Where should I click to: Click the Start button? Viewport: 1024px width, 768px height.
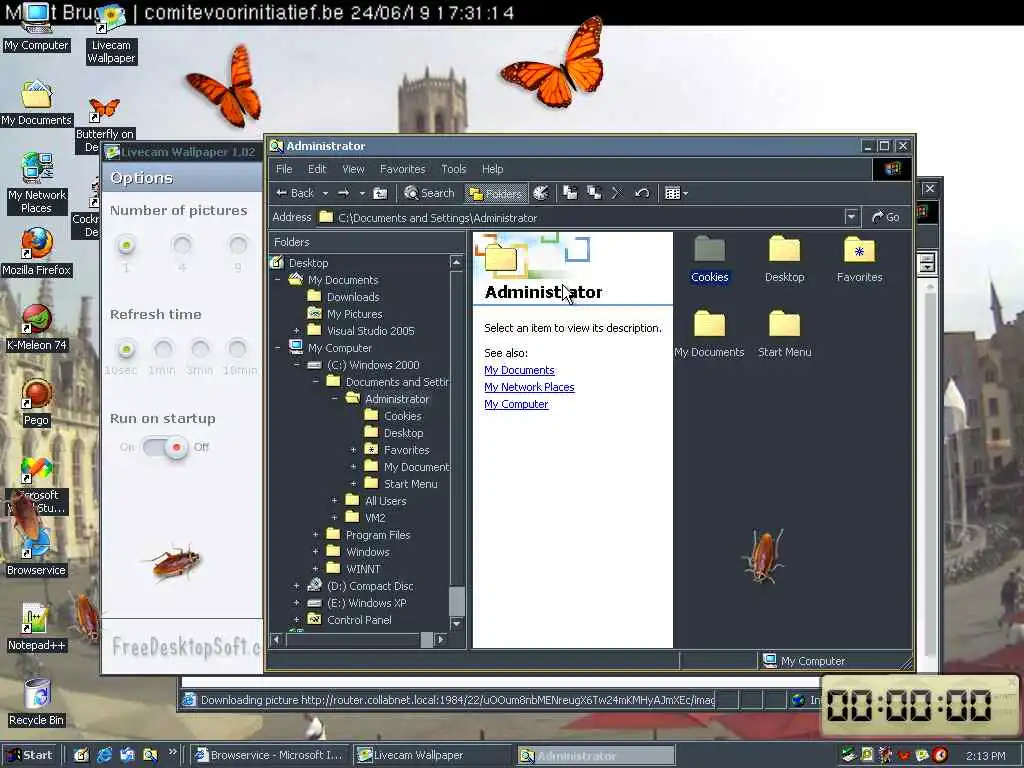[29, 755]
